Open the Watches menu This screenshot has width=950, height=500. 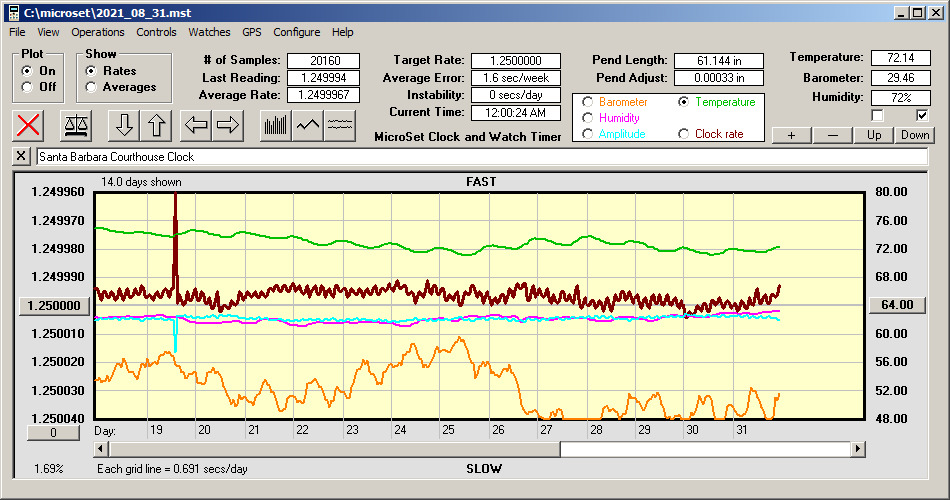209,32
